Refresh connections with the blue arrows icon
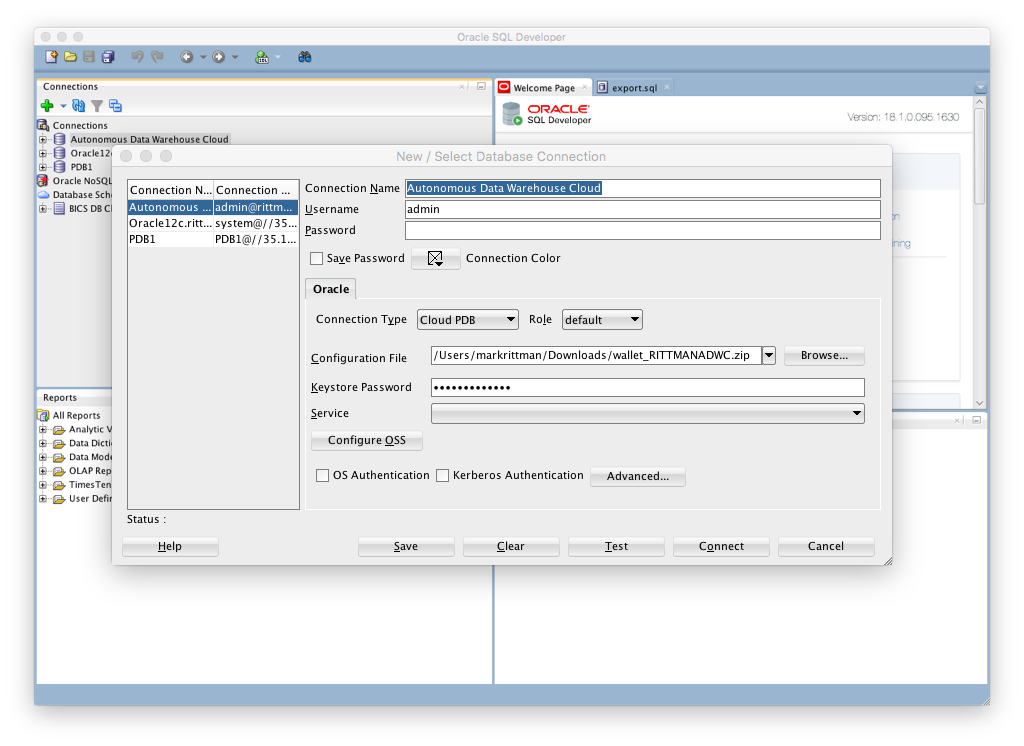Screen dimensions: 1024x746 tap(78, 105)
